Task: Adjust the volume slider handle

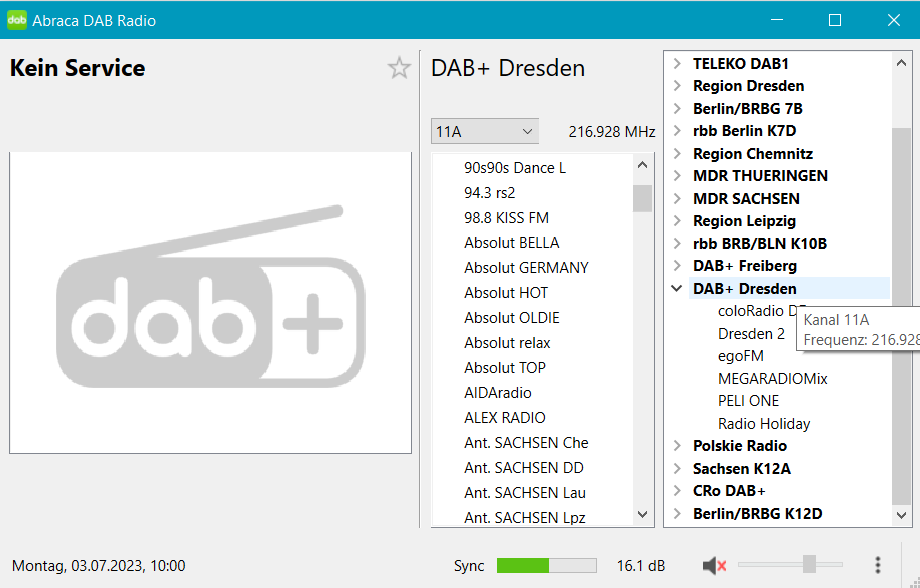Action: click(809, 565)
